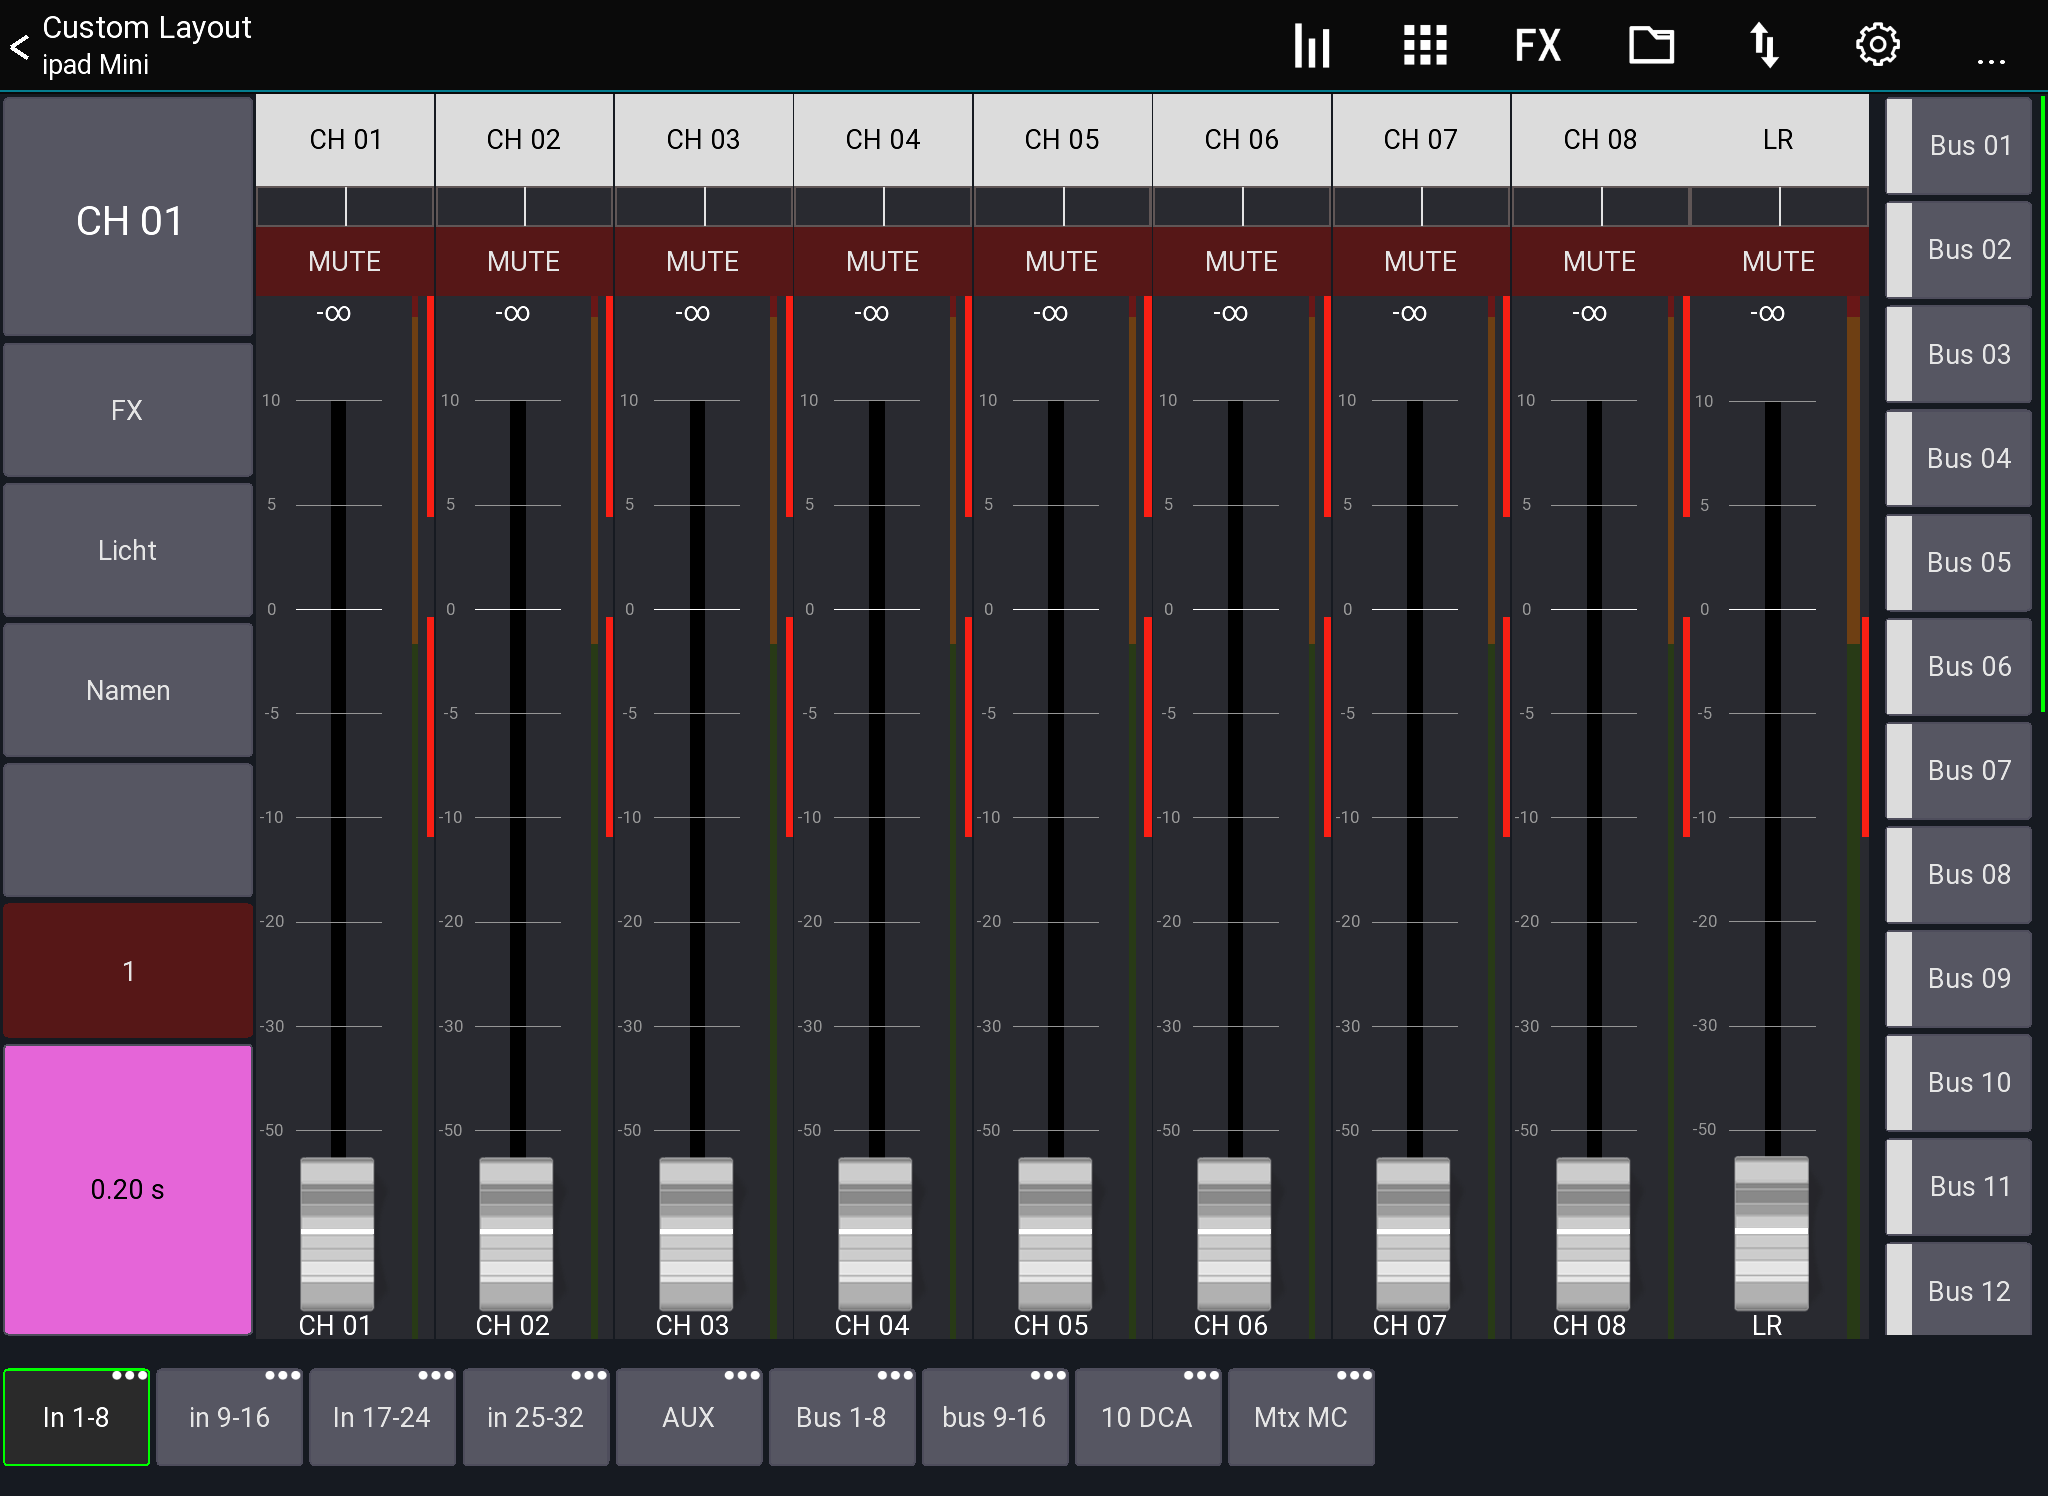2048x1496 pixels.
Task: Switch to the In 17-24 tab
Action: pyautogui.click(x=382, y=1417)
